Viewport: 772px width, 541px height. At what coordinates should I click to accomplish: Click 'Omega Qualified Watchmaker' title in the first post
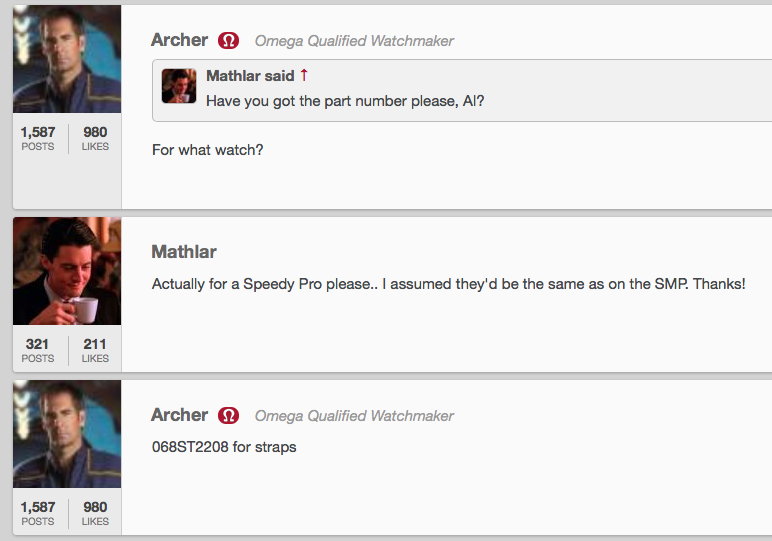pyautogui.click(x=354, y=41)
